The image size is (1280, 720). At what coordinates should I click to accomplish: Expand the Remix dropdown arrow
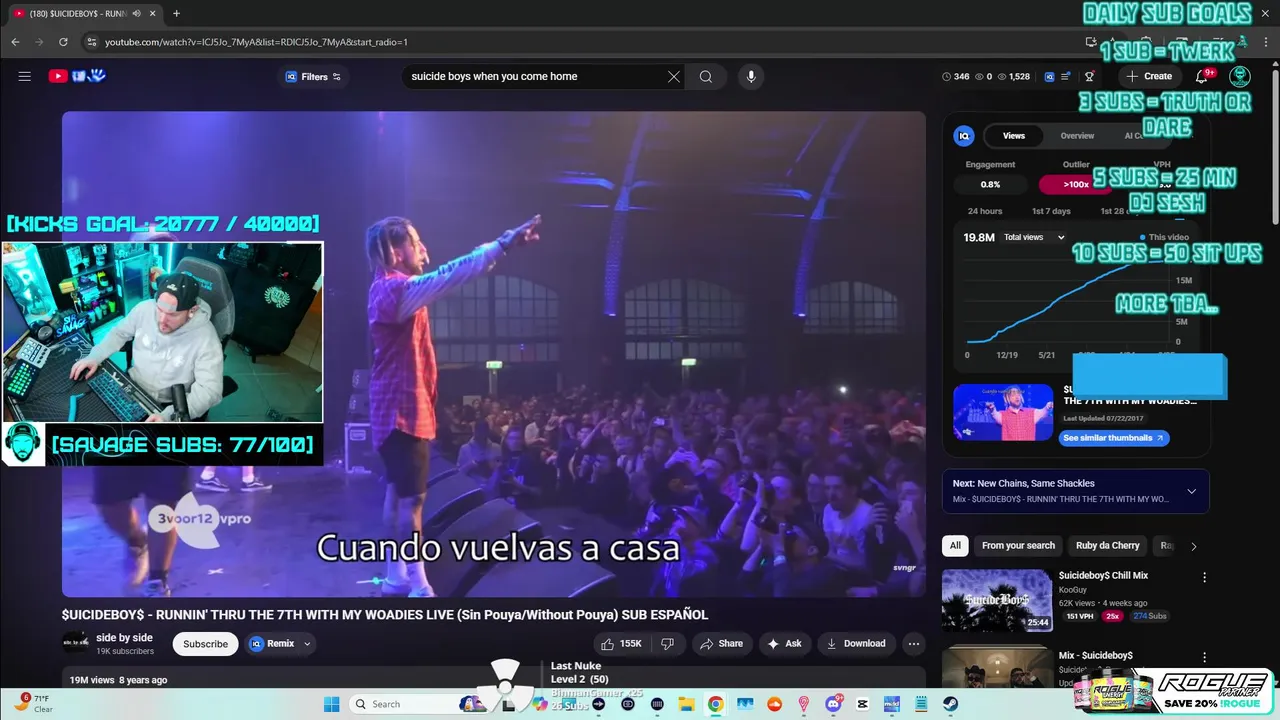[x=307, y=644]
